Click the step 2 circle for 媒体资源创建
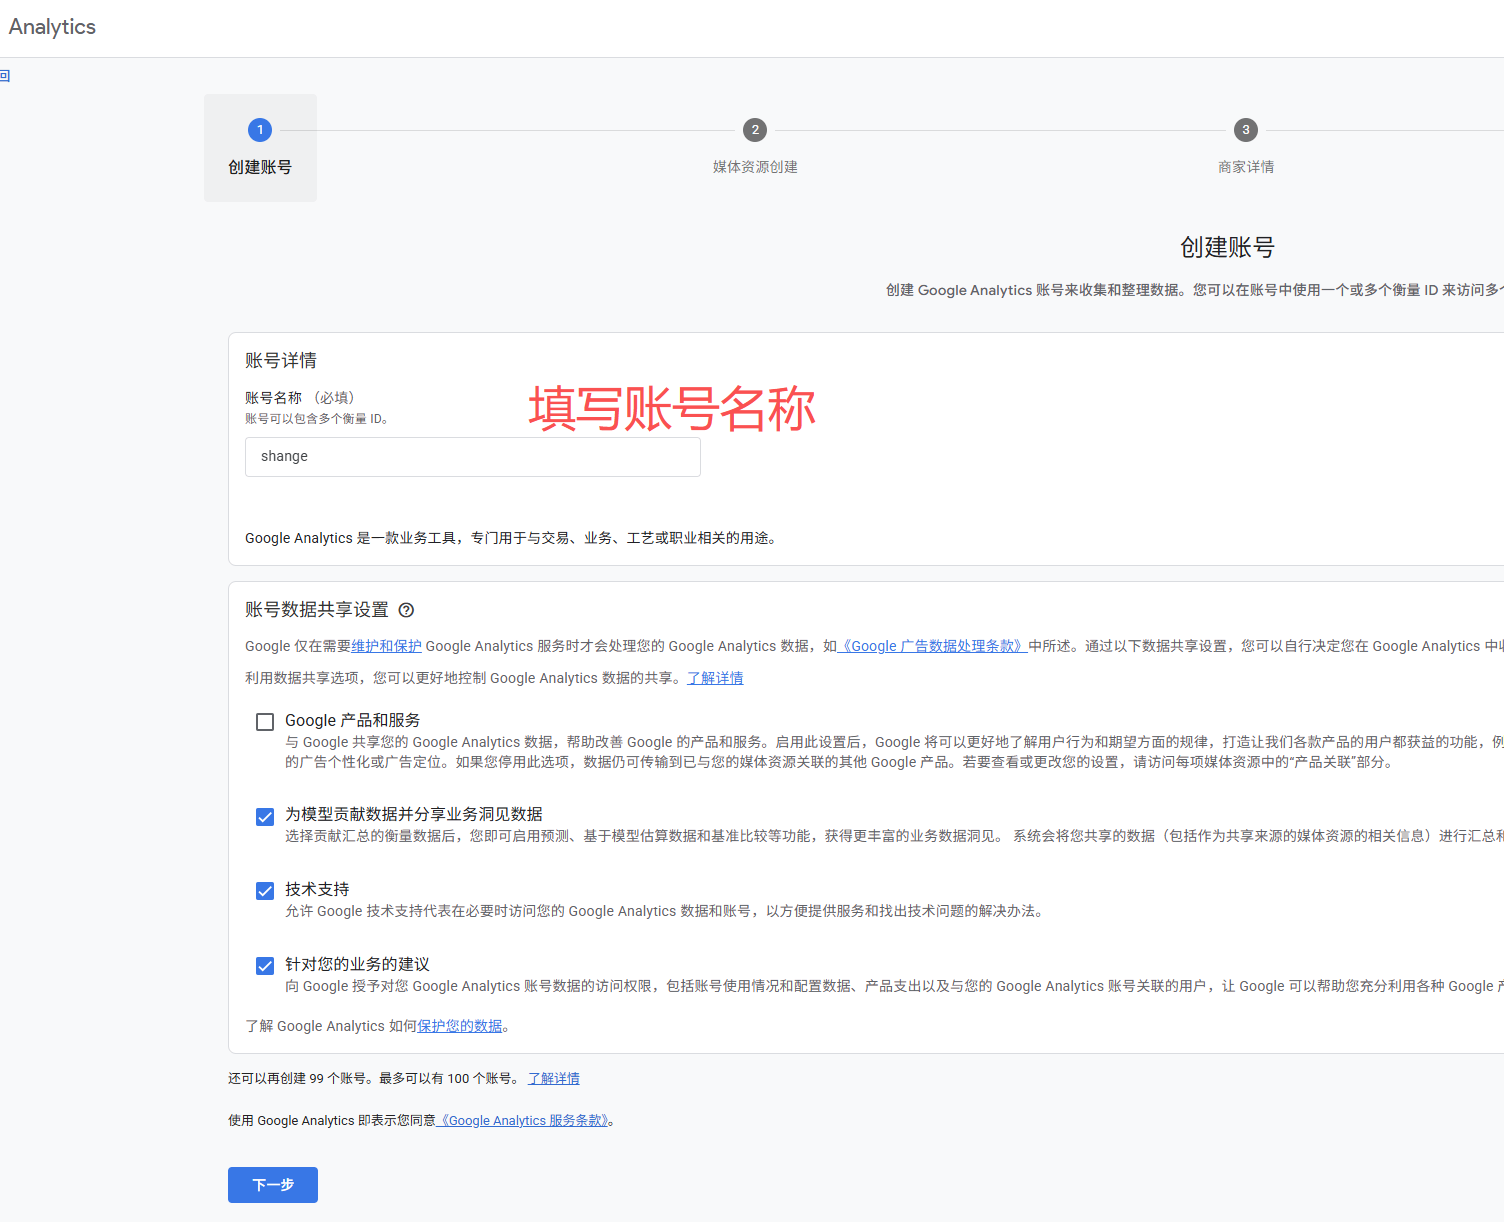The image size is (1504, 1222). click(x=755, y=130)
